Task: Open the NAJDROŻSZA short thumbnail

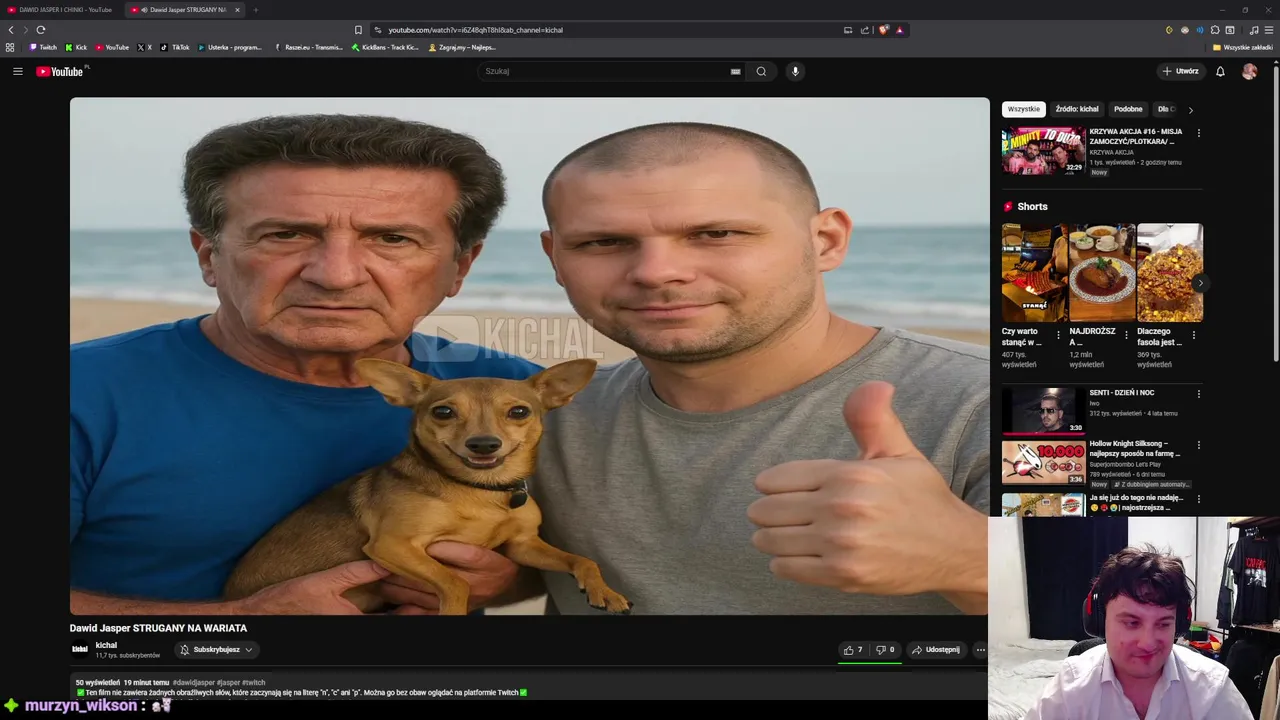Action: 1102,272
